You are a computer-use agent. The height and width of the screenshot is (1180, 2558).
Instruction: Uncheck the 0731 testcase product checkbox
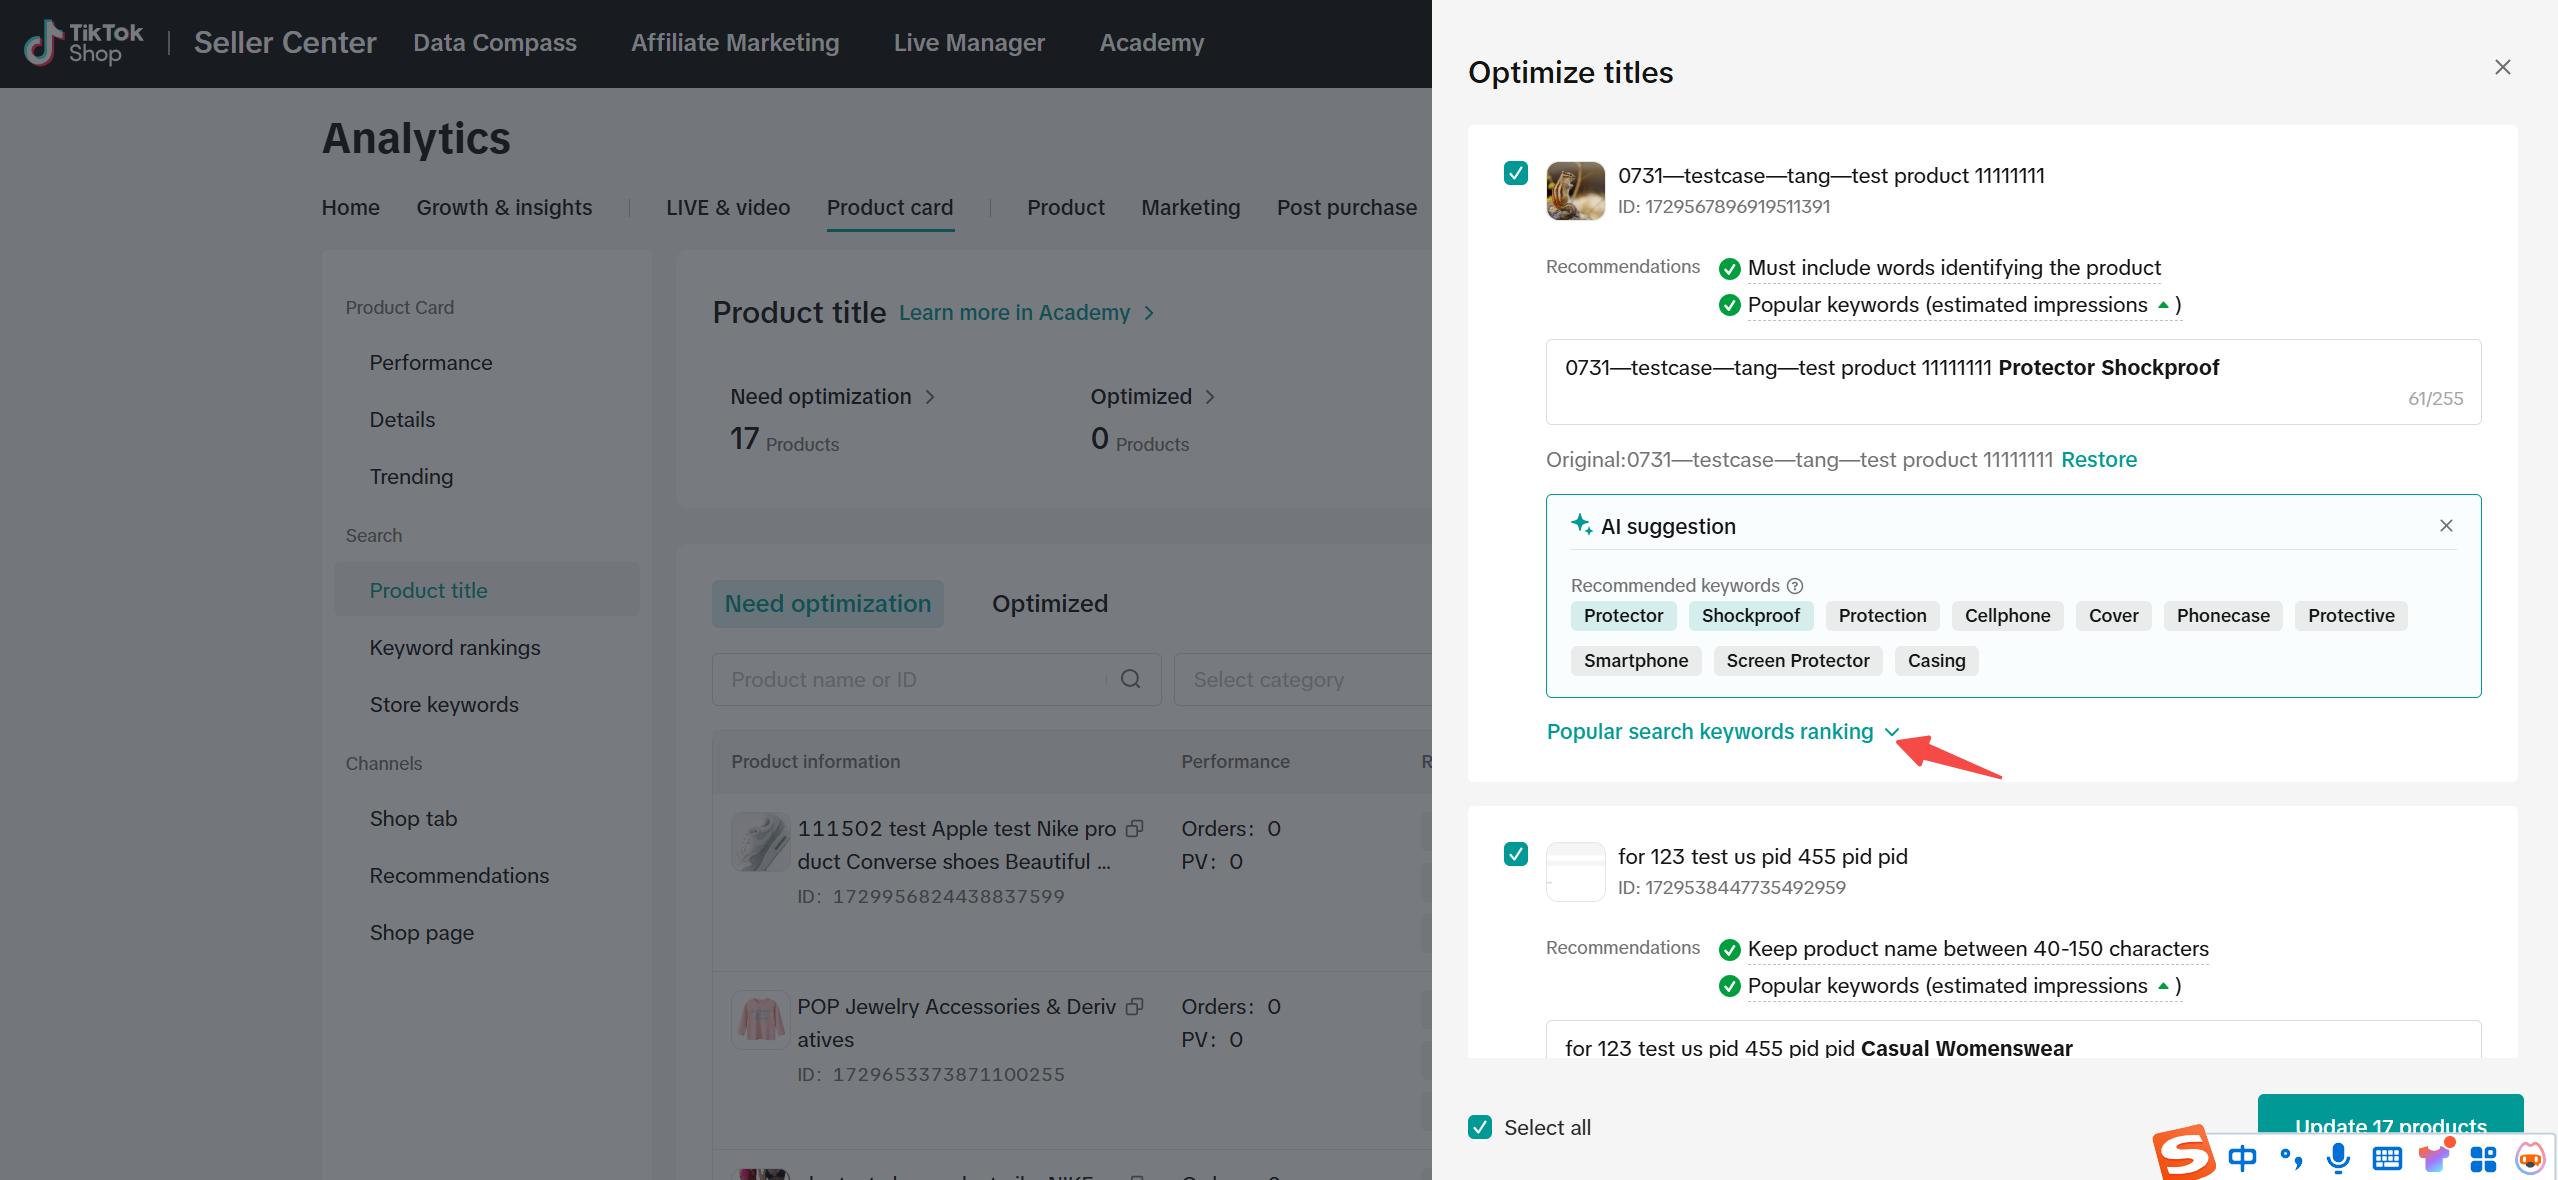pos(1515,173)
